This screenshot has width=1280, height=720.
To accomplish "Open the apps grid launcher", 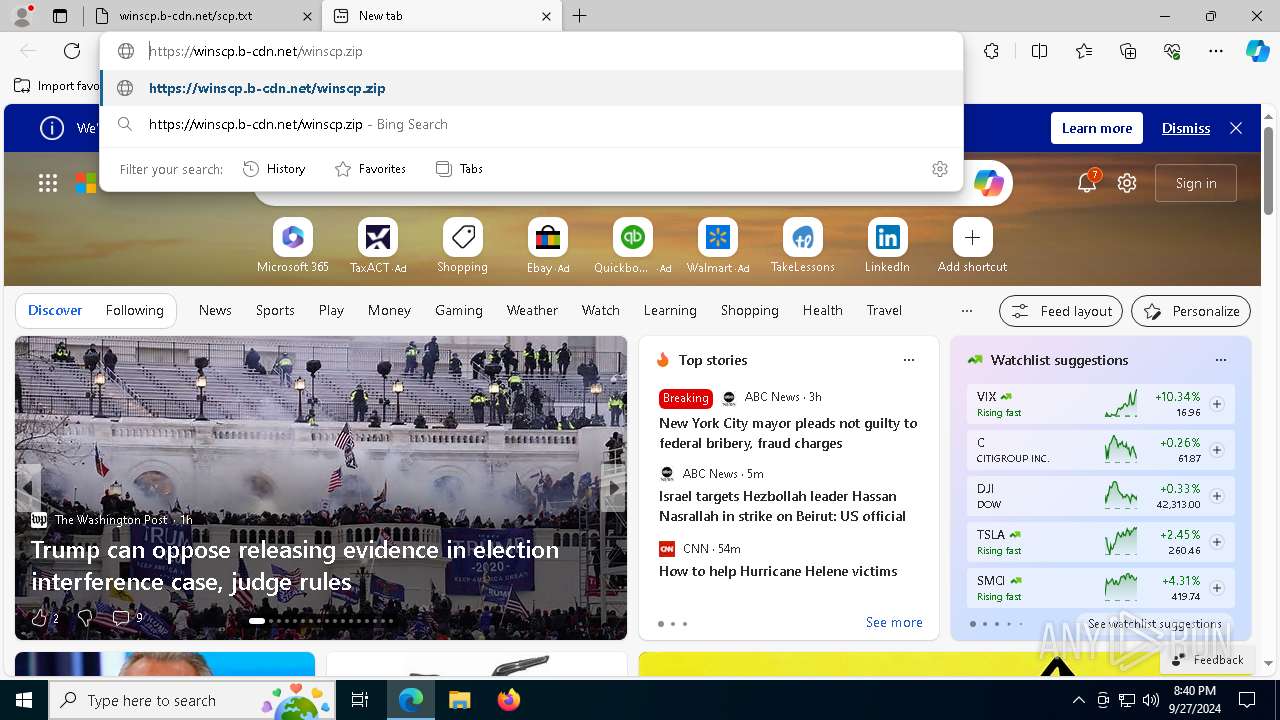I will (x=48, y=183).
